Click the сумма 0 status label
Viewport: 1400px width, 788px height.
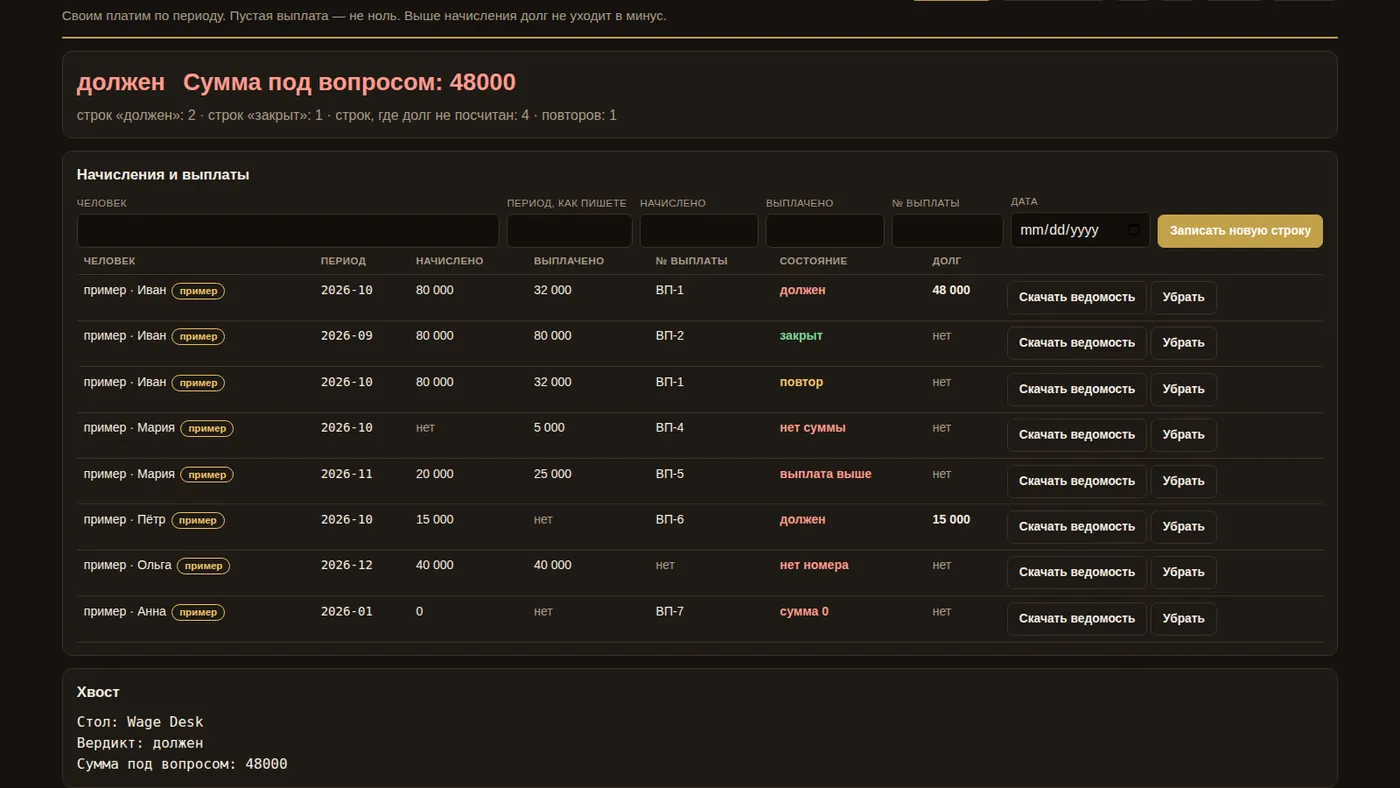804,611
